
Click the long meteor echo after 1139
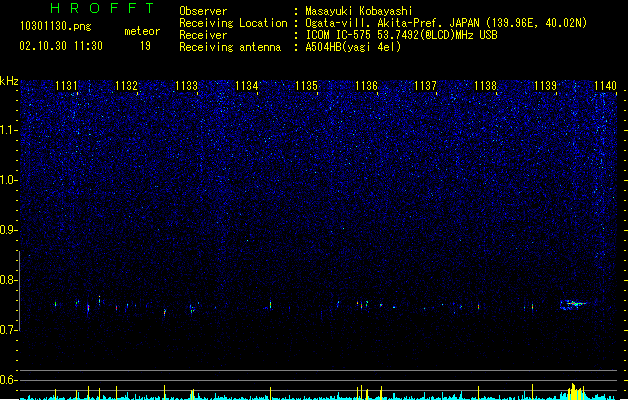(x=573, y=305)
